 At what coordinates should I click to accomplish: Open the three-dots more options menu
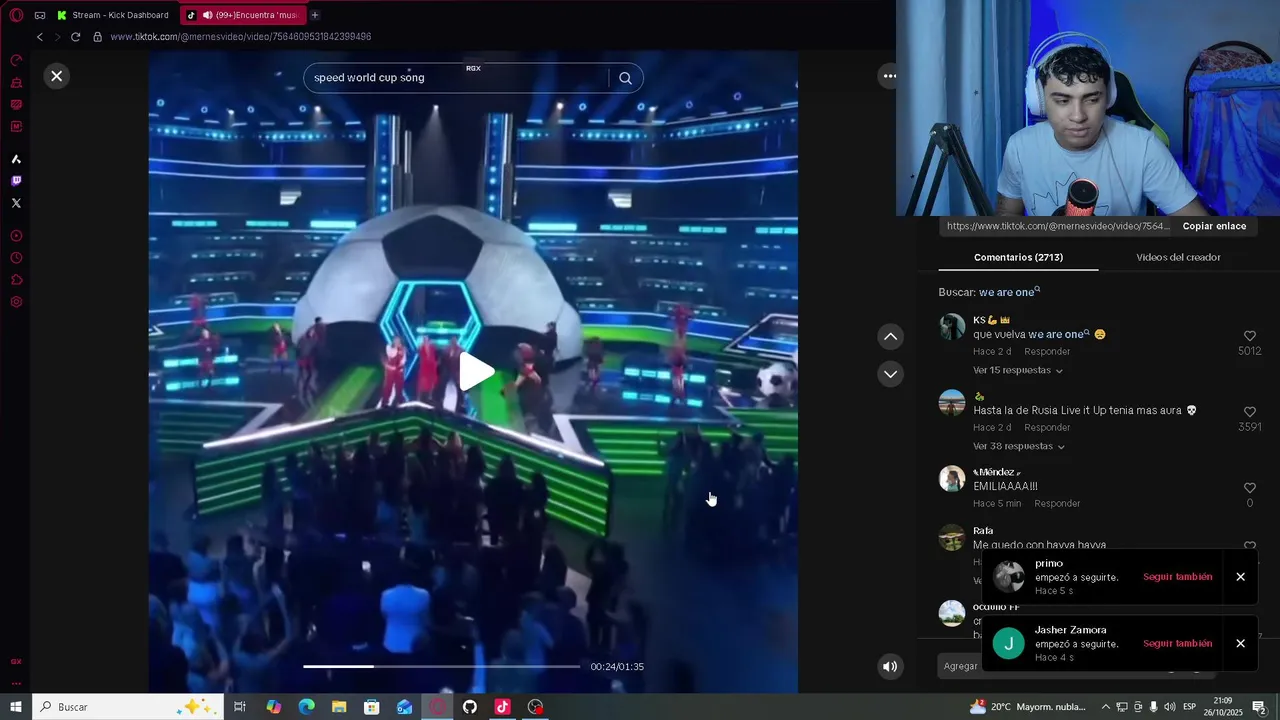click(x=889, y=76)
